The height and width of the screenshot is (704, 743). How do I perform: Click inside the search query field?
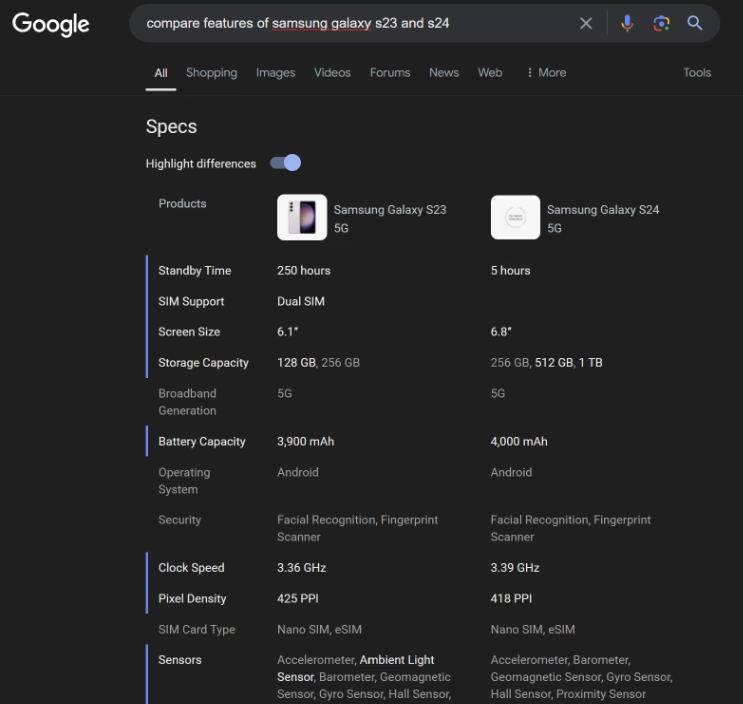pyautogui.click(x=350, y=23)
